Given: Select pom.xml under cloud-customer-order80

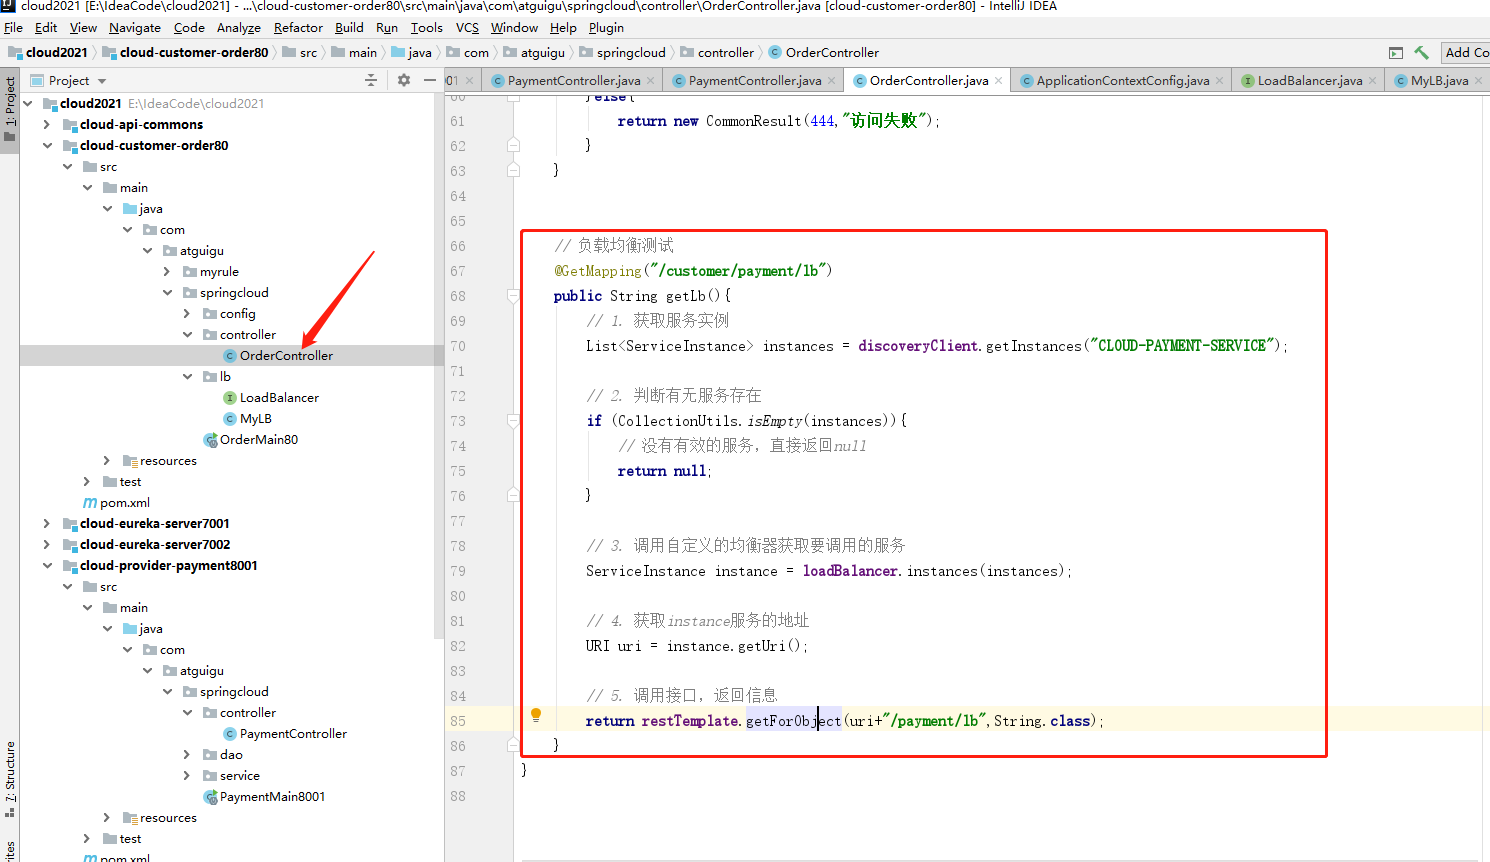Looking at the screenshot, I should [124, 503].
